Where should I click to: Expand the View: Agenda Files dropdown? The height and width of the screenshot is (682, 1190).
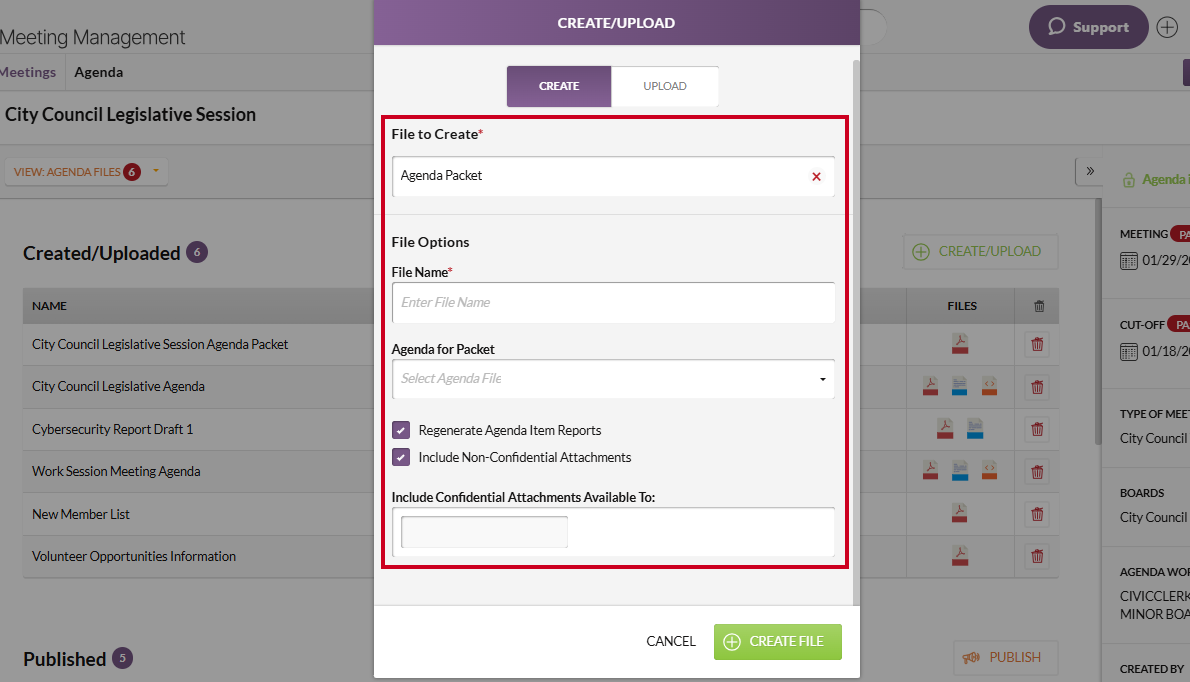86,171
